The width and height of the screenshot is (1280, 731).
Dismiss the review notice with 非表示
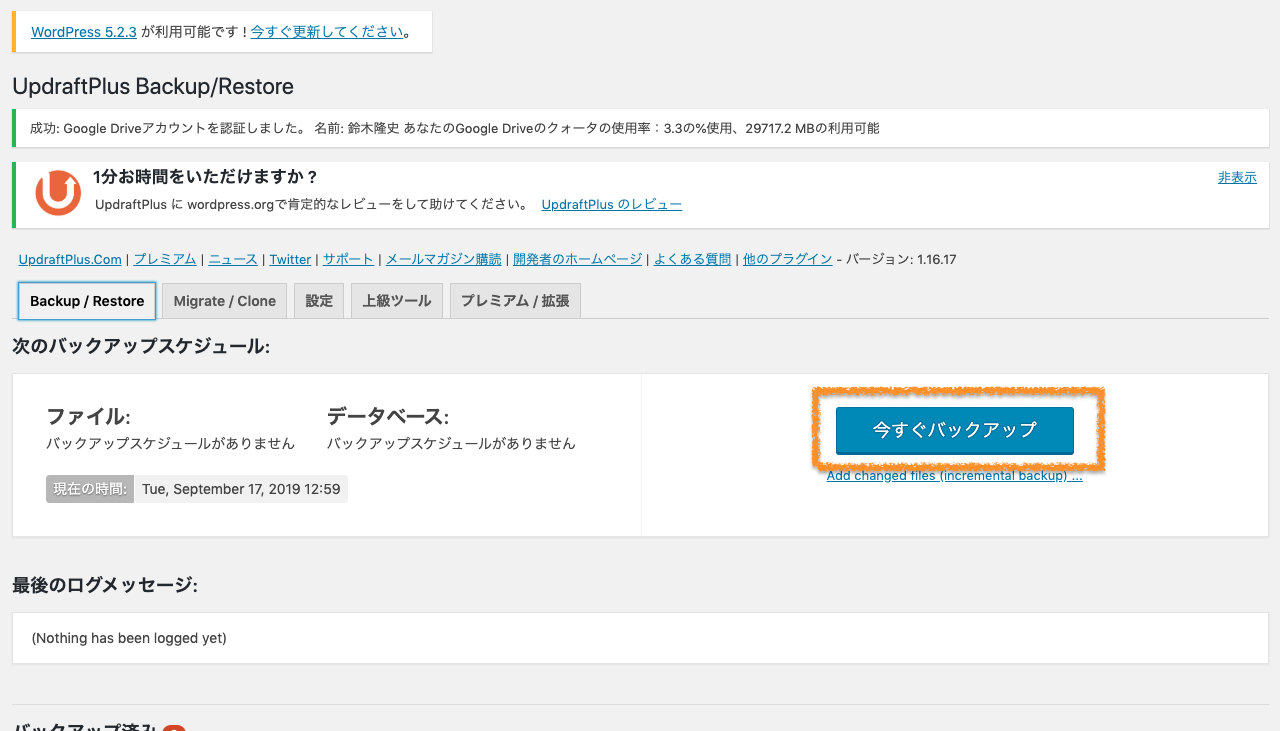click(1237, 178)
